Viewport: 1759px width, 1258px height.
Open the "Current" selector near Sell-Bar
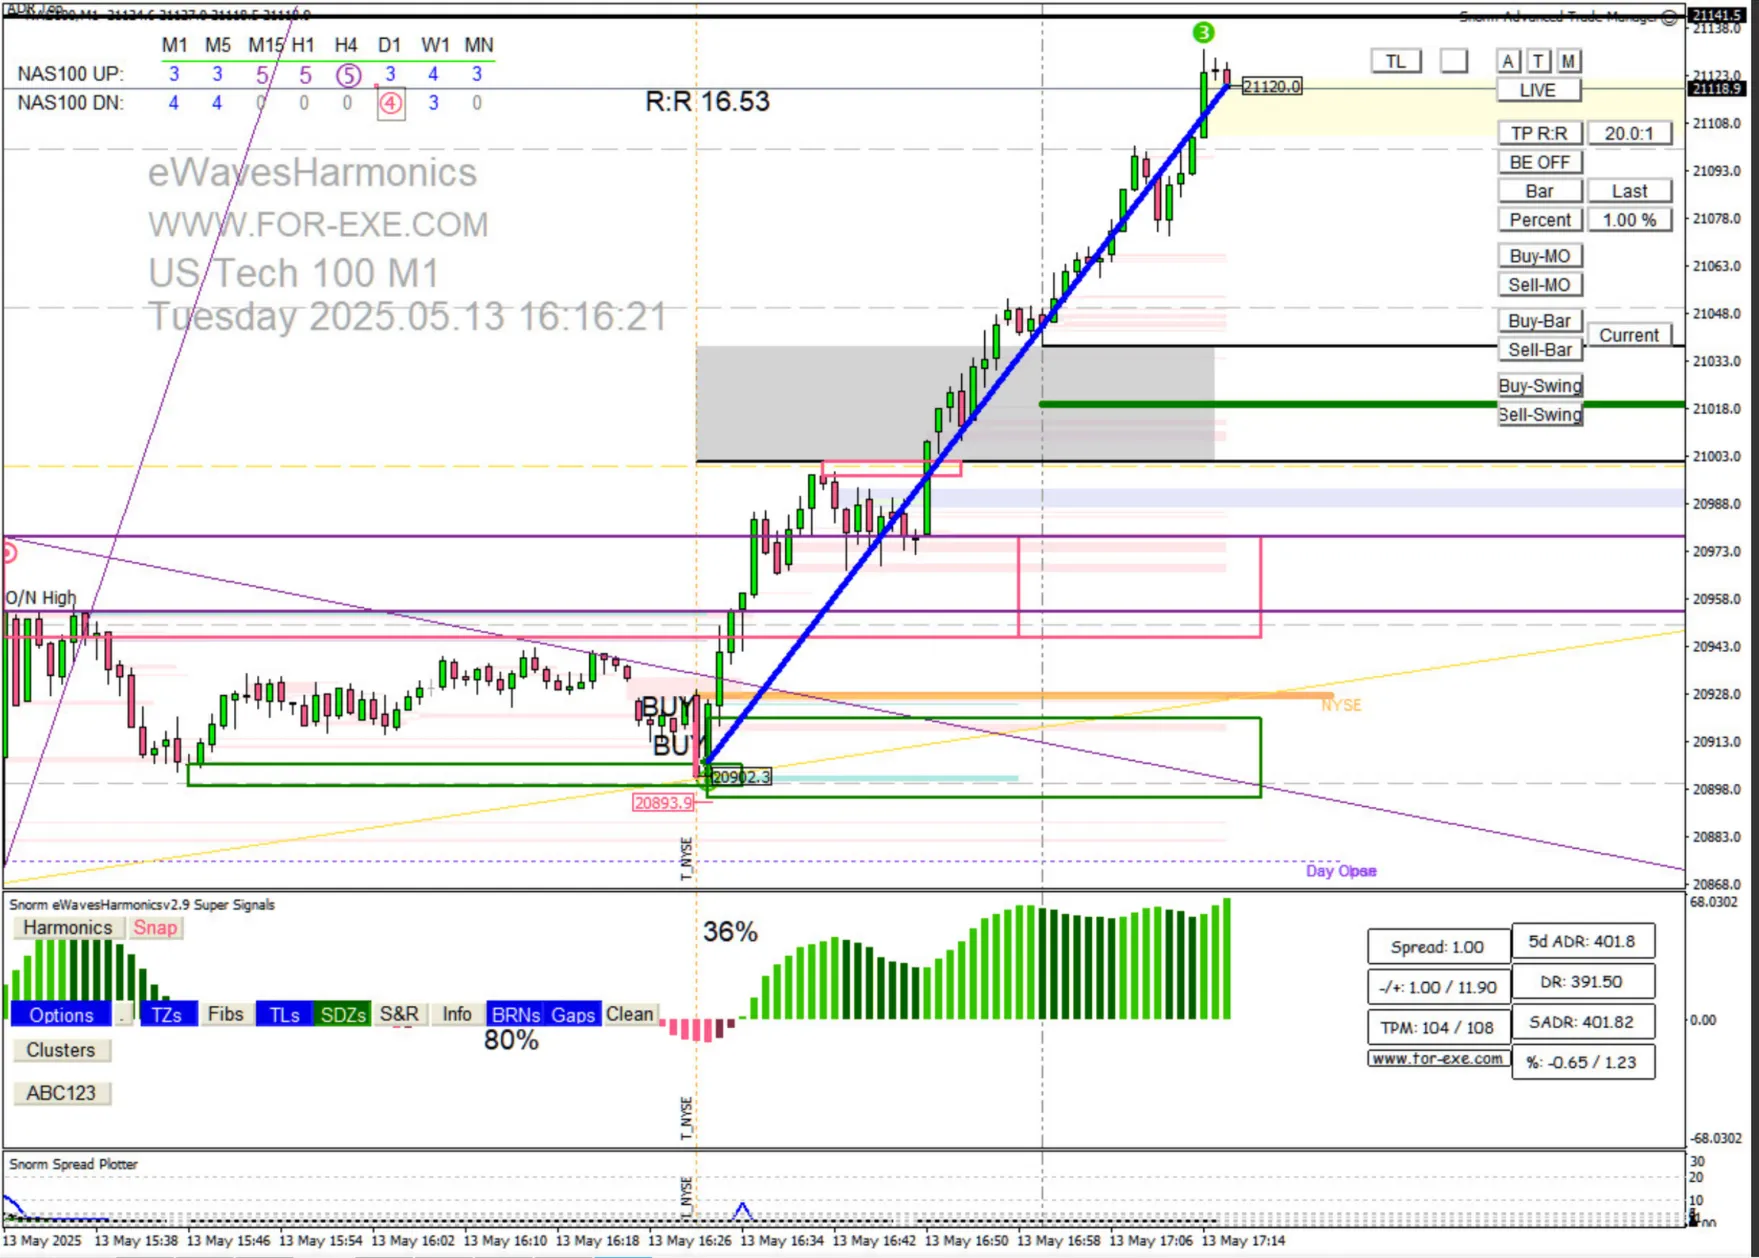click(1629, 335)
